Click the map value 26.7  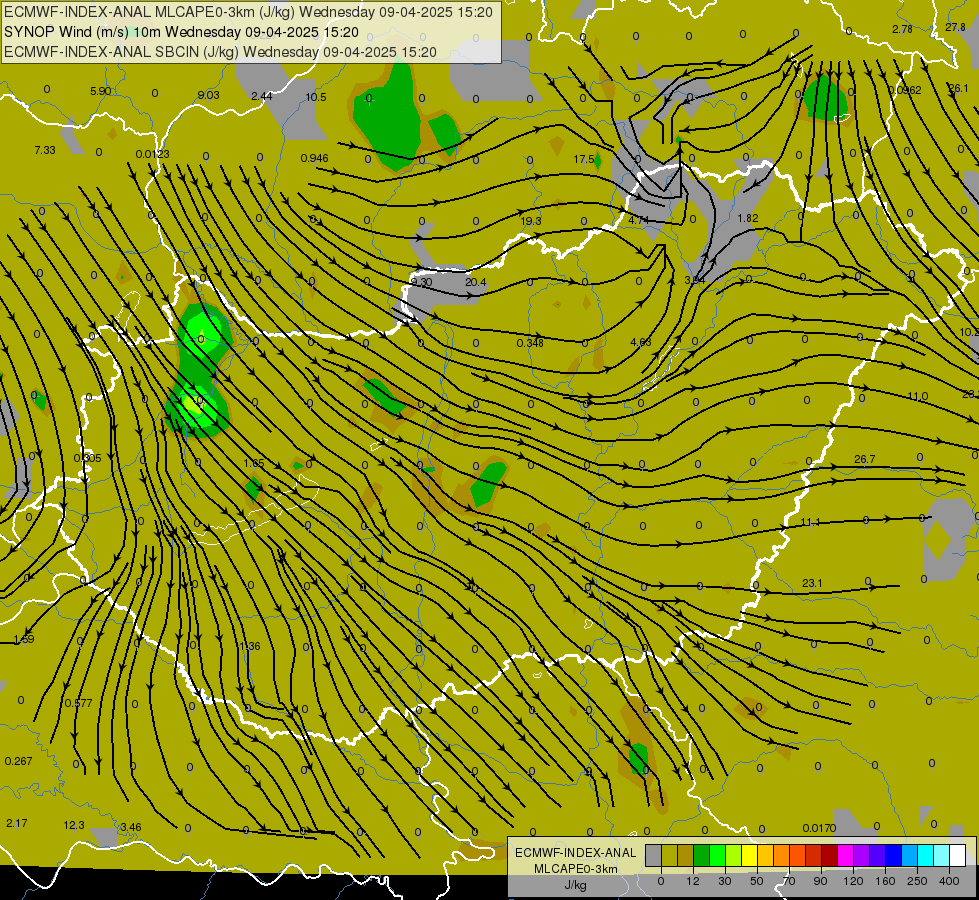point(865,459)
